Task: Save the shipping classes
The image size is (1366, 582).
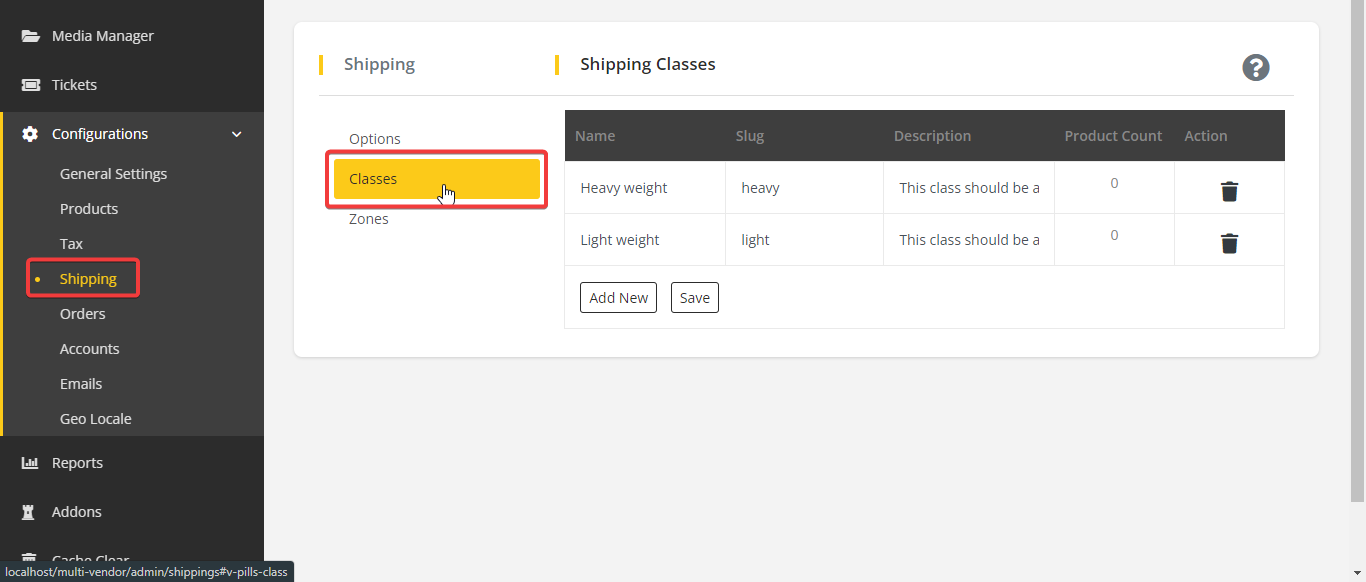Action: coord(695,298)
